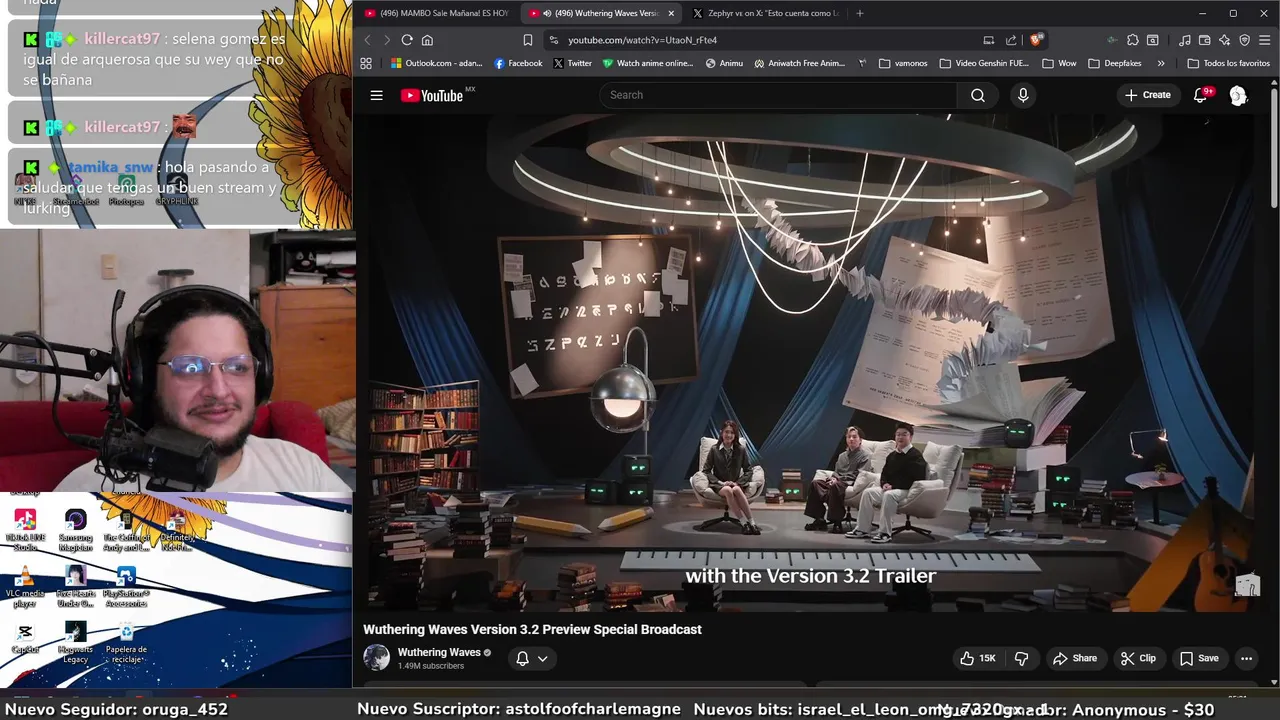Image resolution: width=1280 pixels, height=720 pixels.
Task: Open the Aniwatch Free Anime bookmark
Action: pyautogui.click(x=799, y=63)
